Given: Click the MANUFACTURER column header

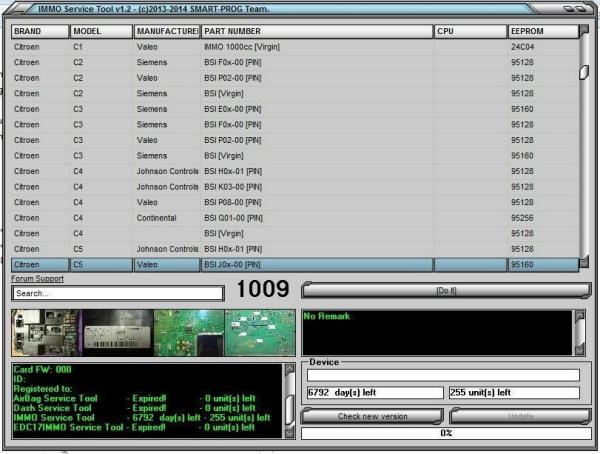Looking at the screenshot, I should [x=167, y=31].
